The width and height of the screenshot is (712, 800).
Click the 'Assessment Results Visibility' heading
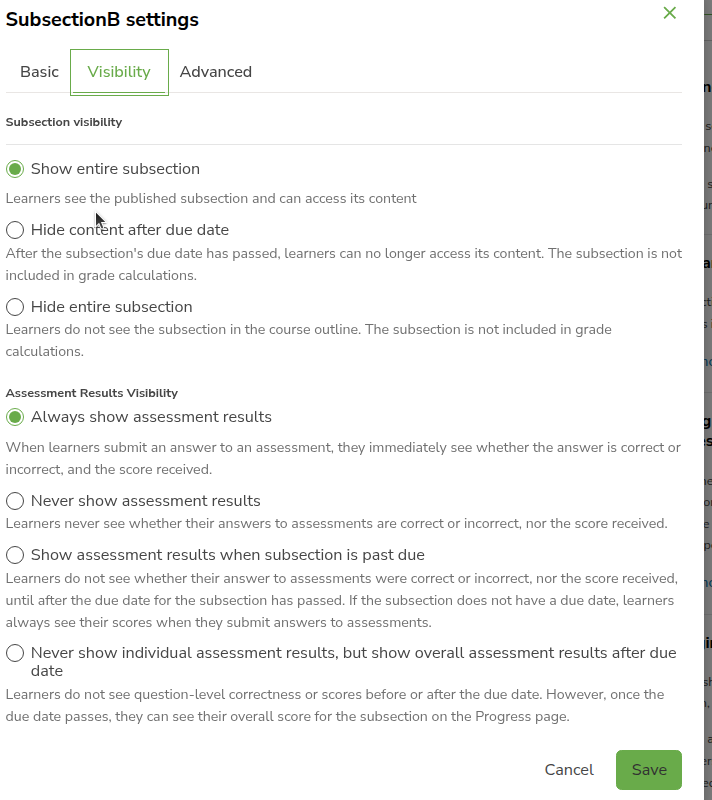tap(92, 393)
